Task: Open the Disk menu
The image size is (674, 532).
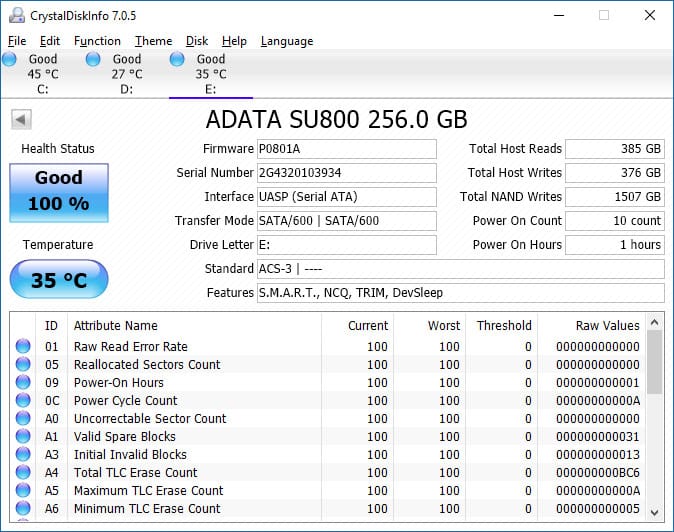Action: pyautogui.click(x=197, y=41)
